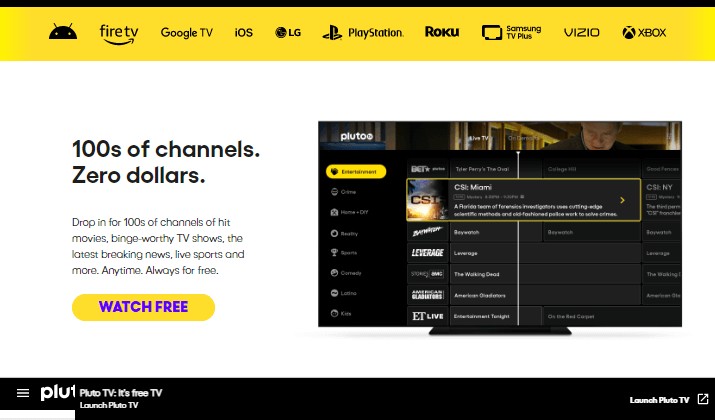715x420 pixels.
Task: Choose the Reality category
Action: click(x=344, y=233)
